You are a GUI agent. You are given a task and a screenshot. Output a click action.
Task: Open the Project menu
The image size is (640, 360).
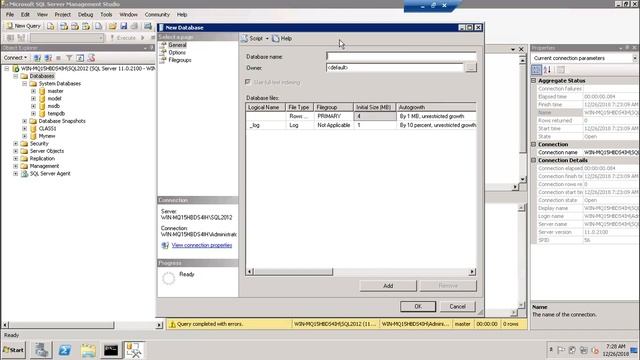(x=62, y=14)
